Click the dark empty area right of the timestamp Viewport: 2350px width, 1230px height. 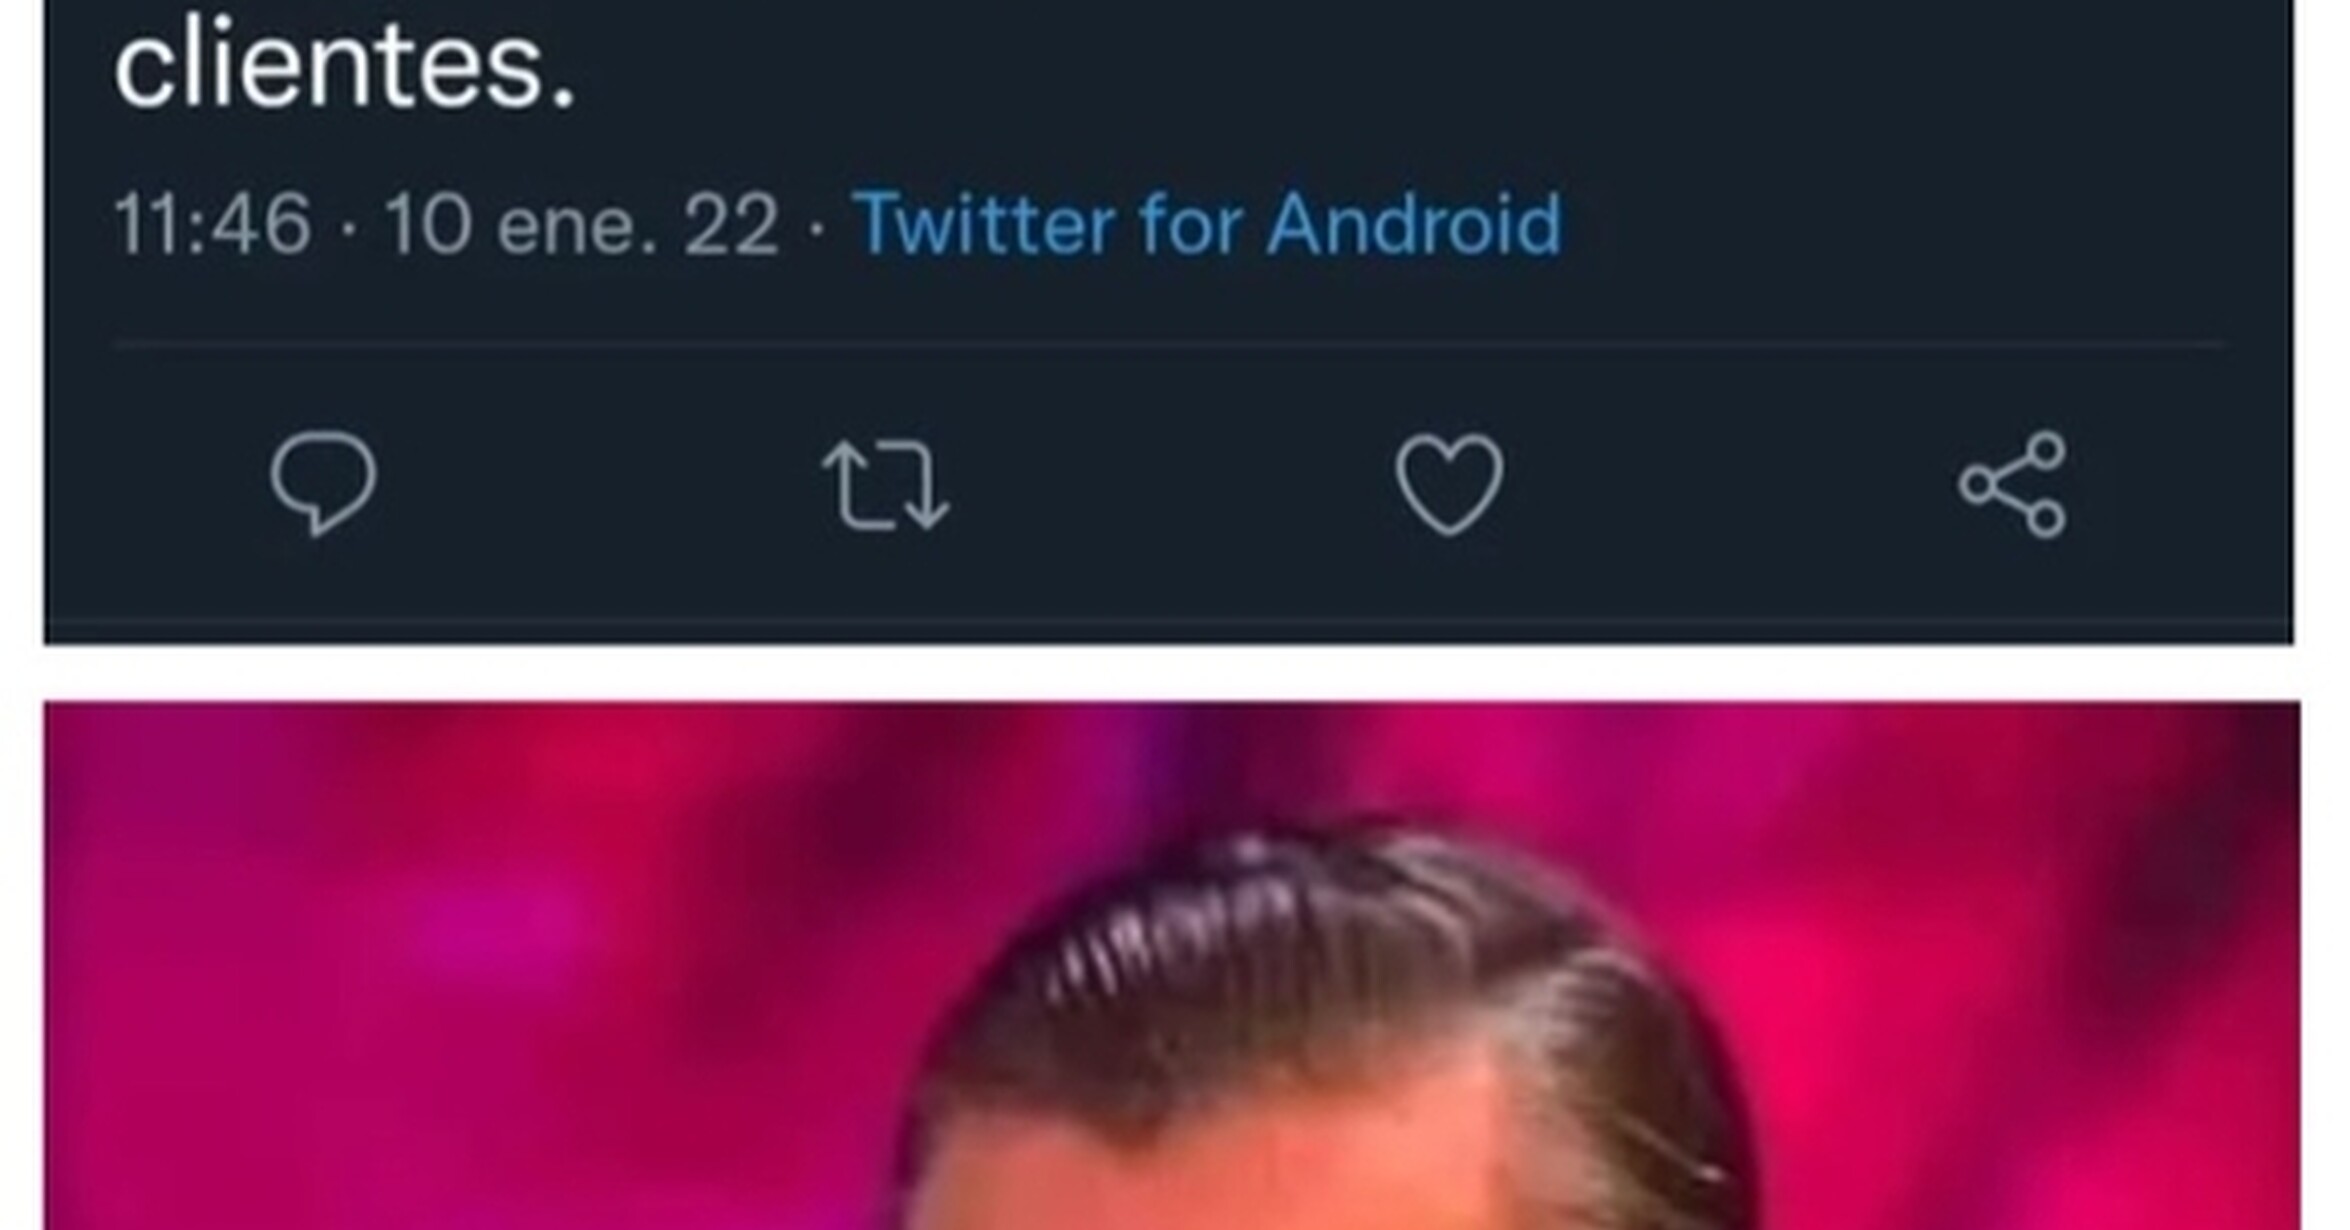tap(1900, 224)
